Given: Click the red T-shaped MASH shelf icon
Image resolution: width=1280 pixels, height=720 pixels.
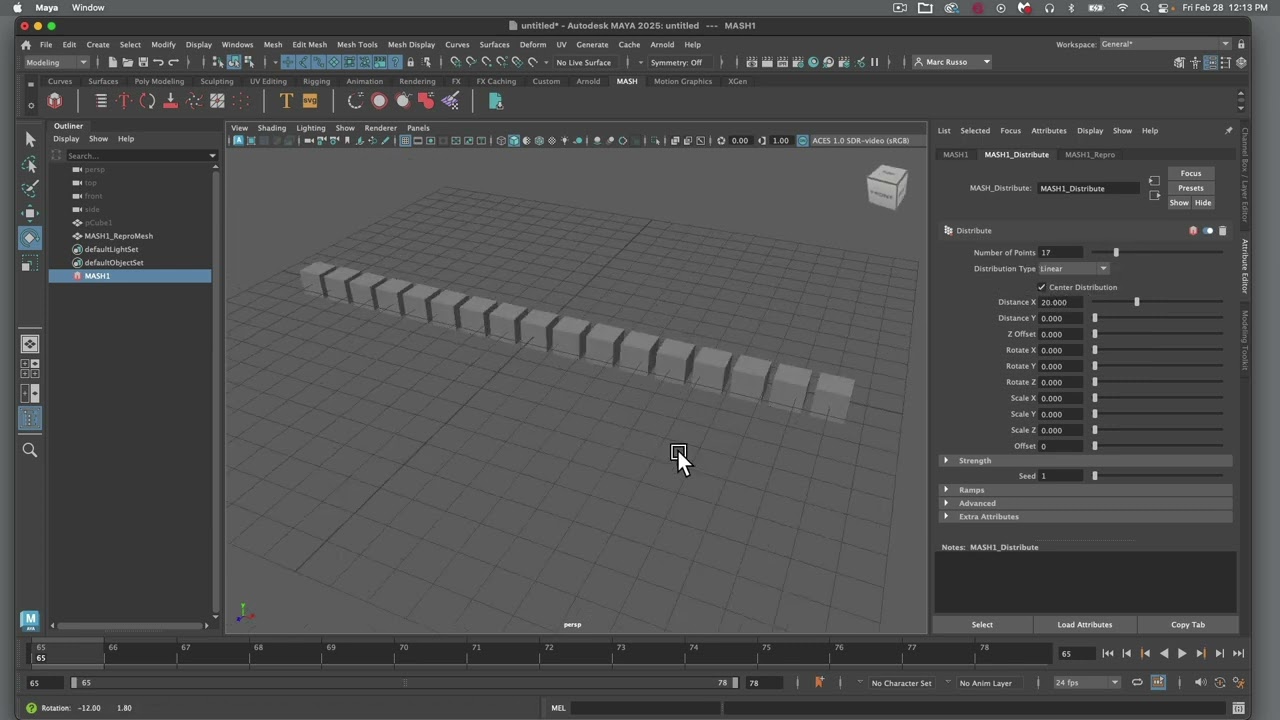Looking at the screenshot, I should tap(124, 100).
